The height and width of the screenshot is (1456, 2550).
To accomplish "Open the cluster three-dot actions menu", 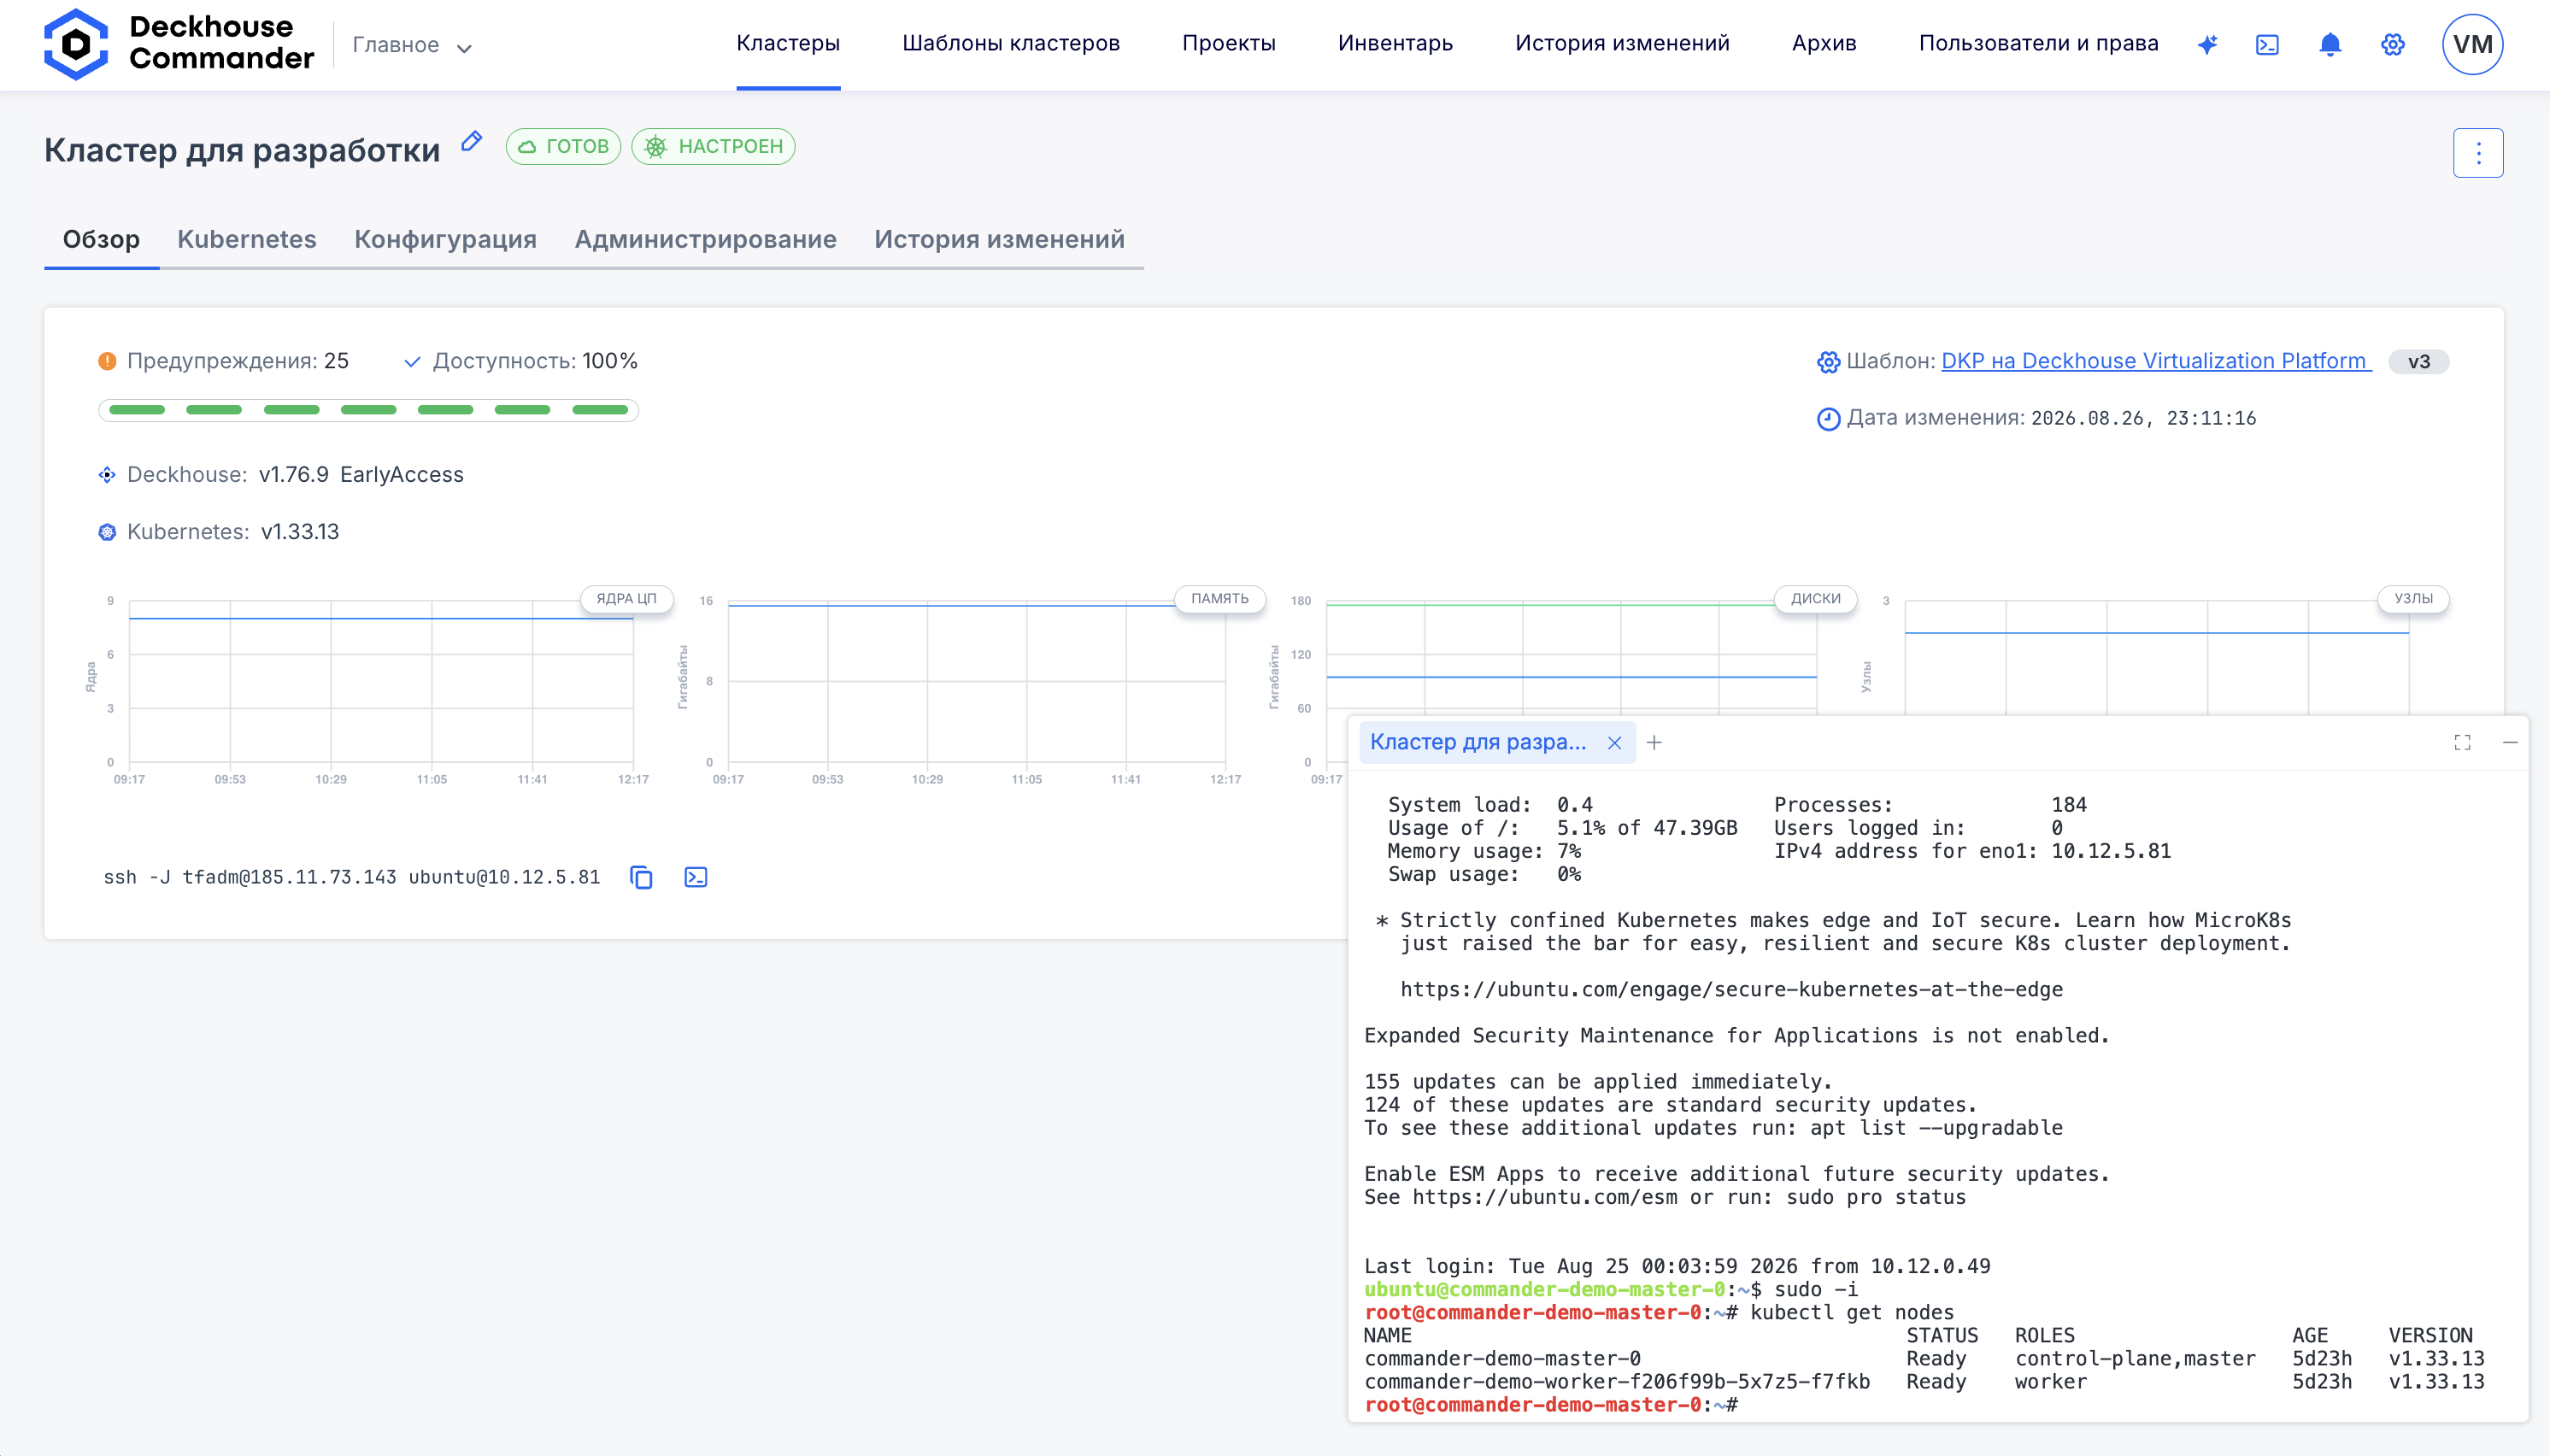I will [x=2478, y=153].
